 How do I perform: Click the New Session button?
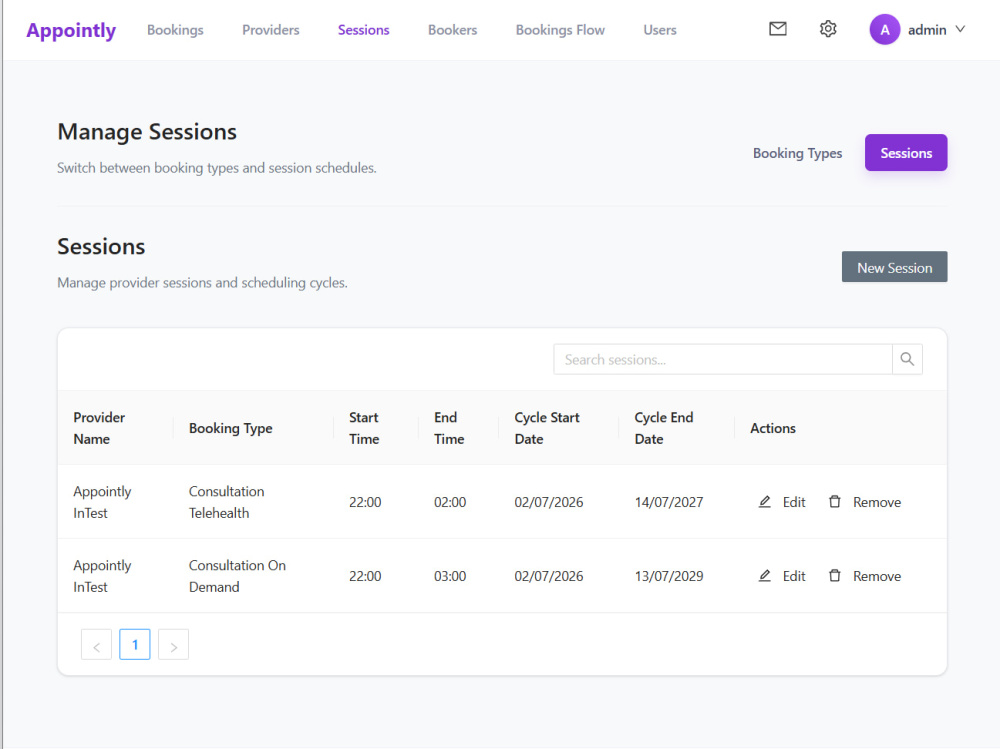pos(894,267)
